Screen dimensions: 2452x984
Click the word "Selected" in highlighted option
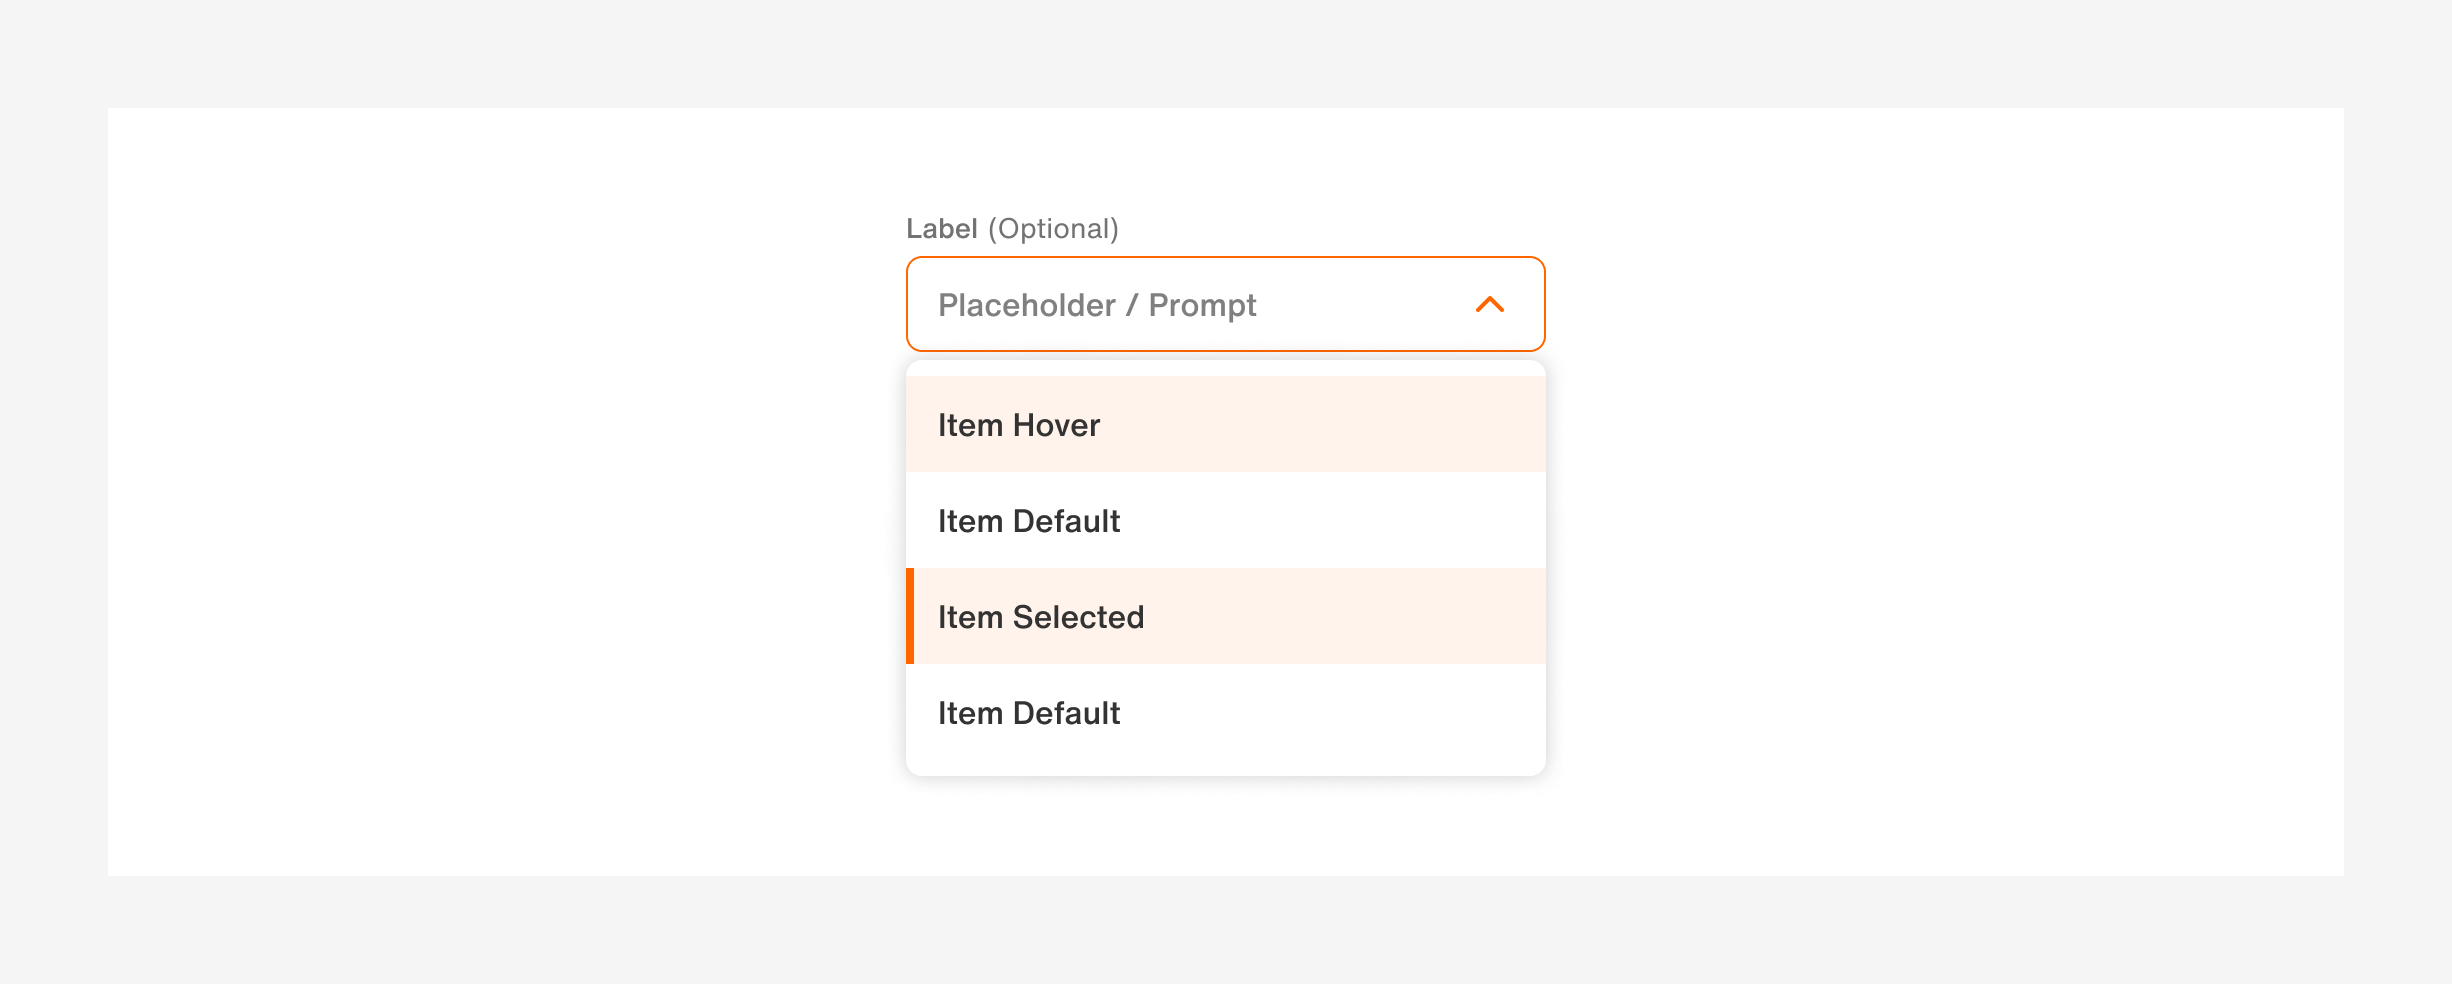(x=1078, y=617)
